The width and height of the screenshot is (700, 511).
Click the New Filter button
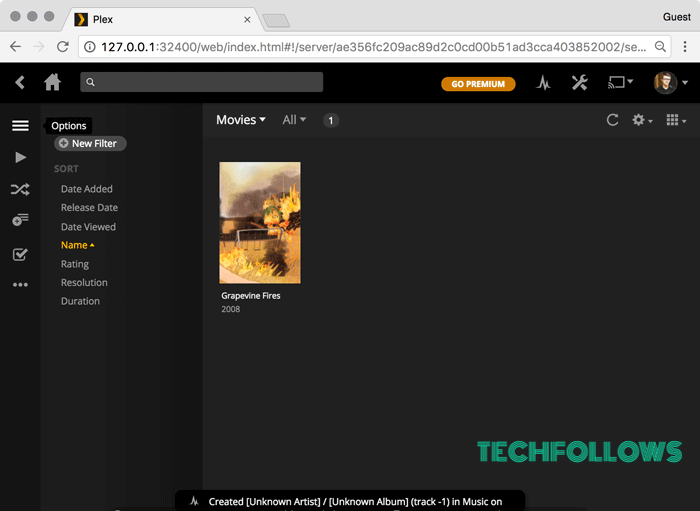(x=90, y=144)
